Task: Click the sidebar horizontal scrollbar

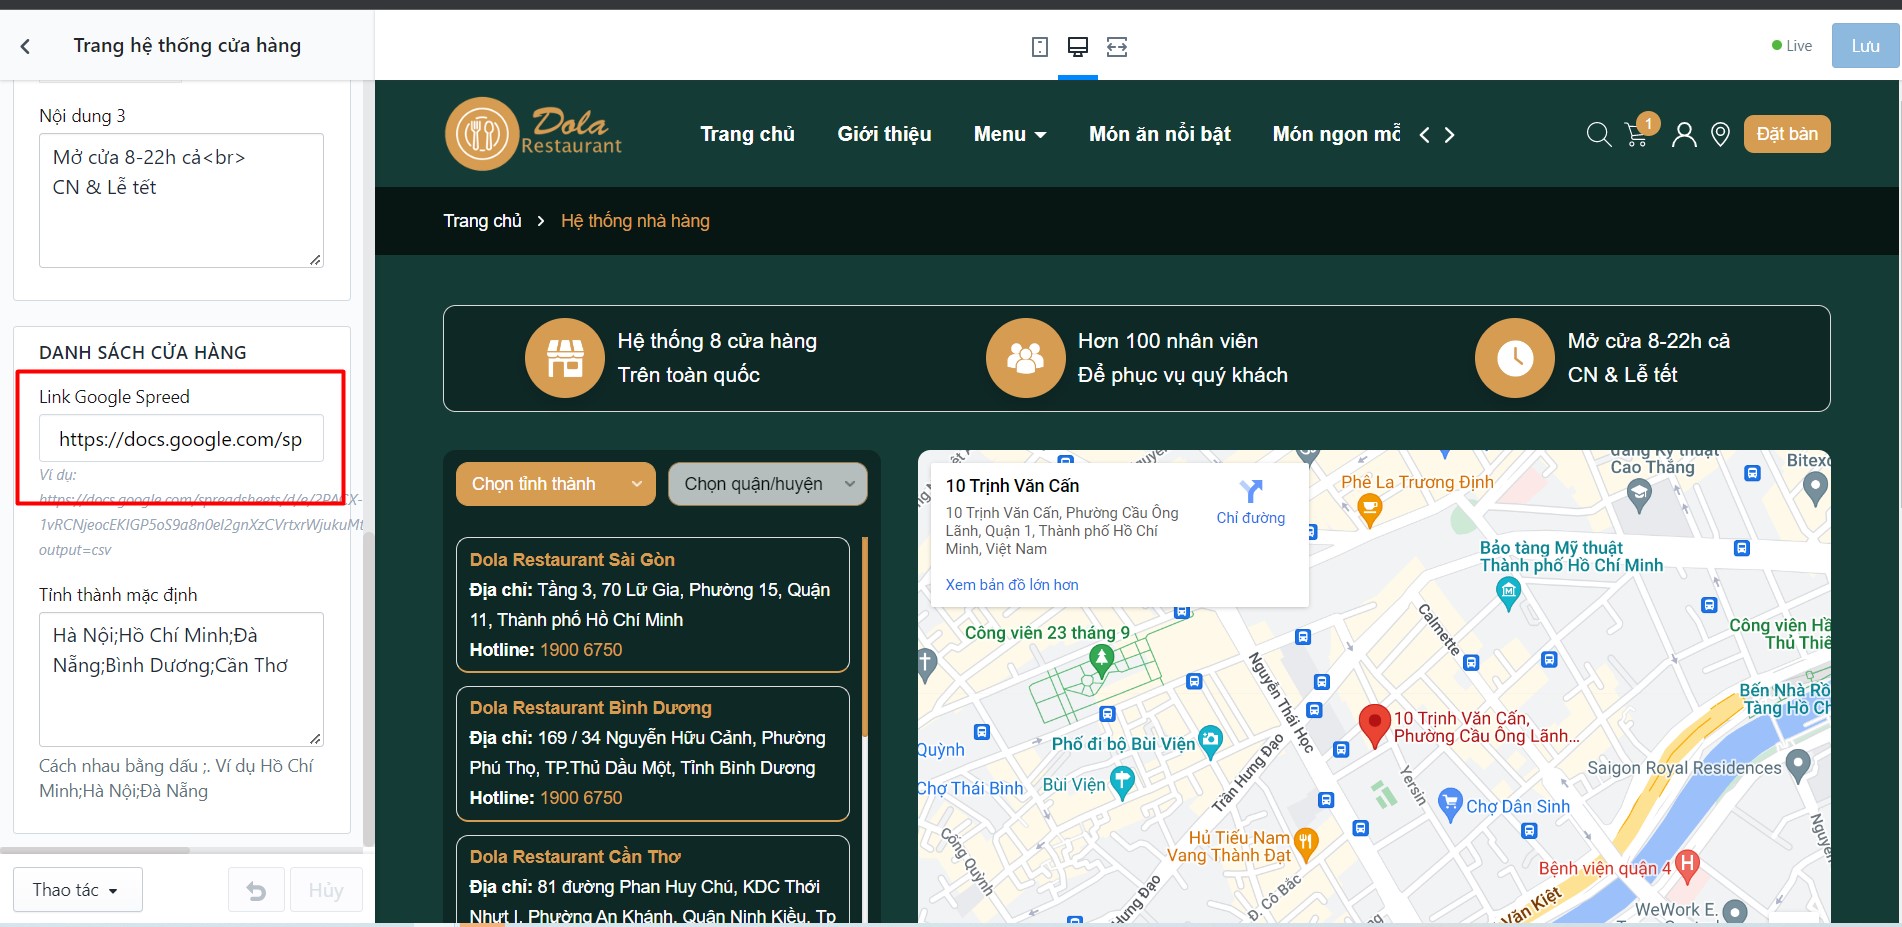Action: 95,851
